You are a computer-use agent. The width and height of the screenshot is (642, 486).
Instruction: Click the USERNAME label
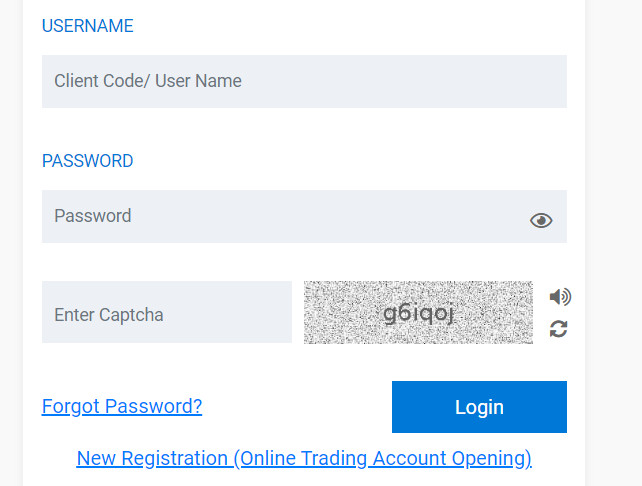88,27
